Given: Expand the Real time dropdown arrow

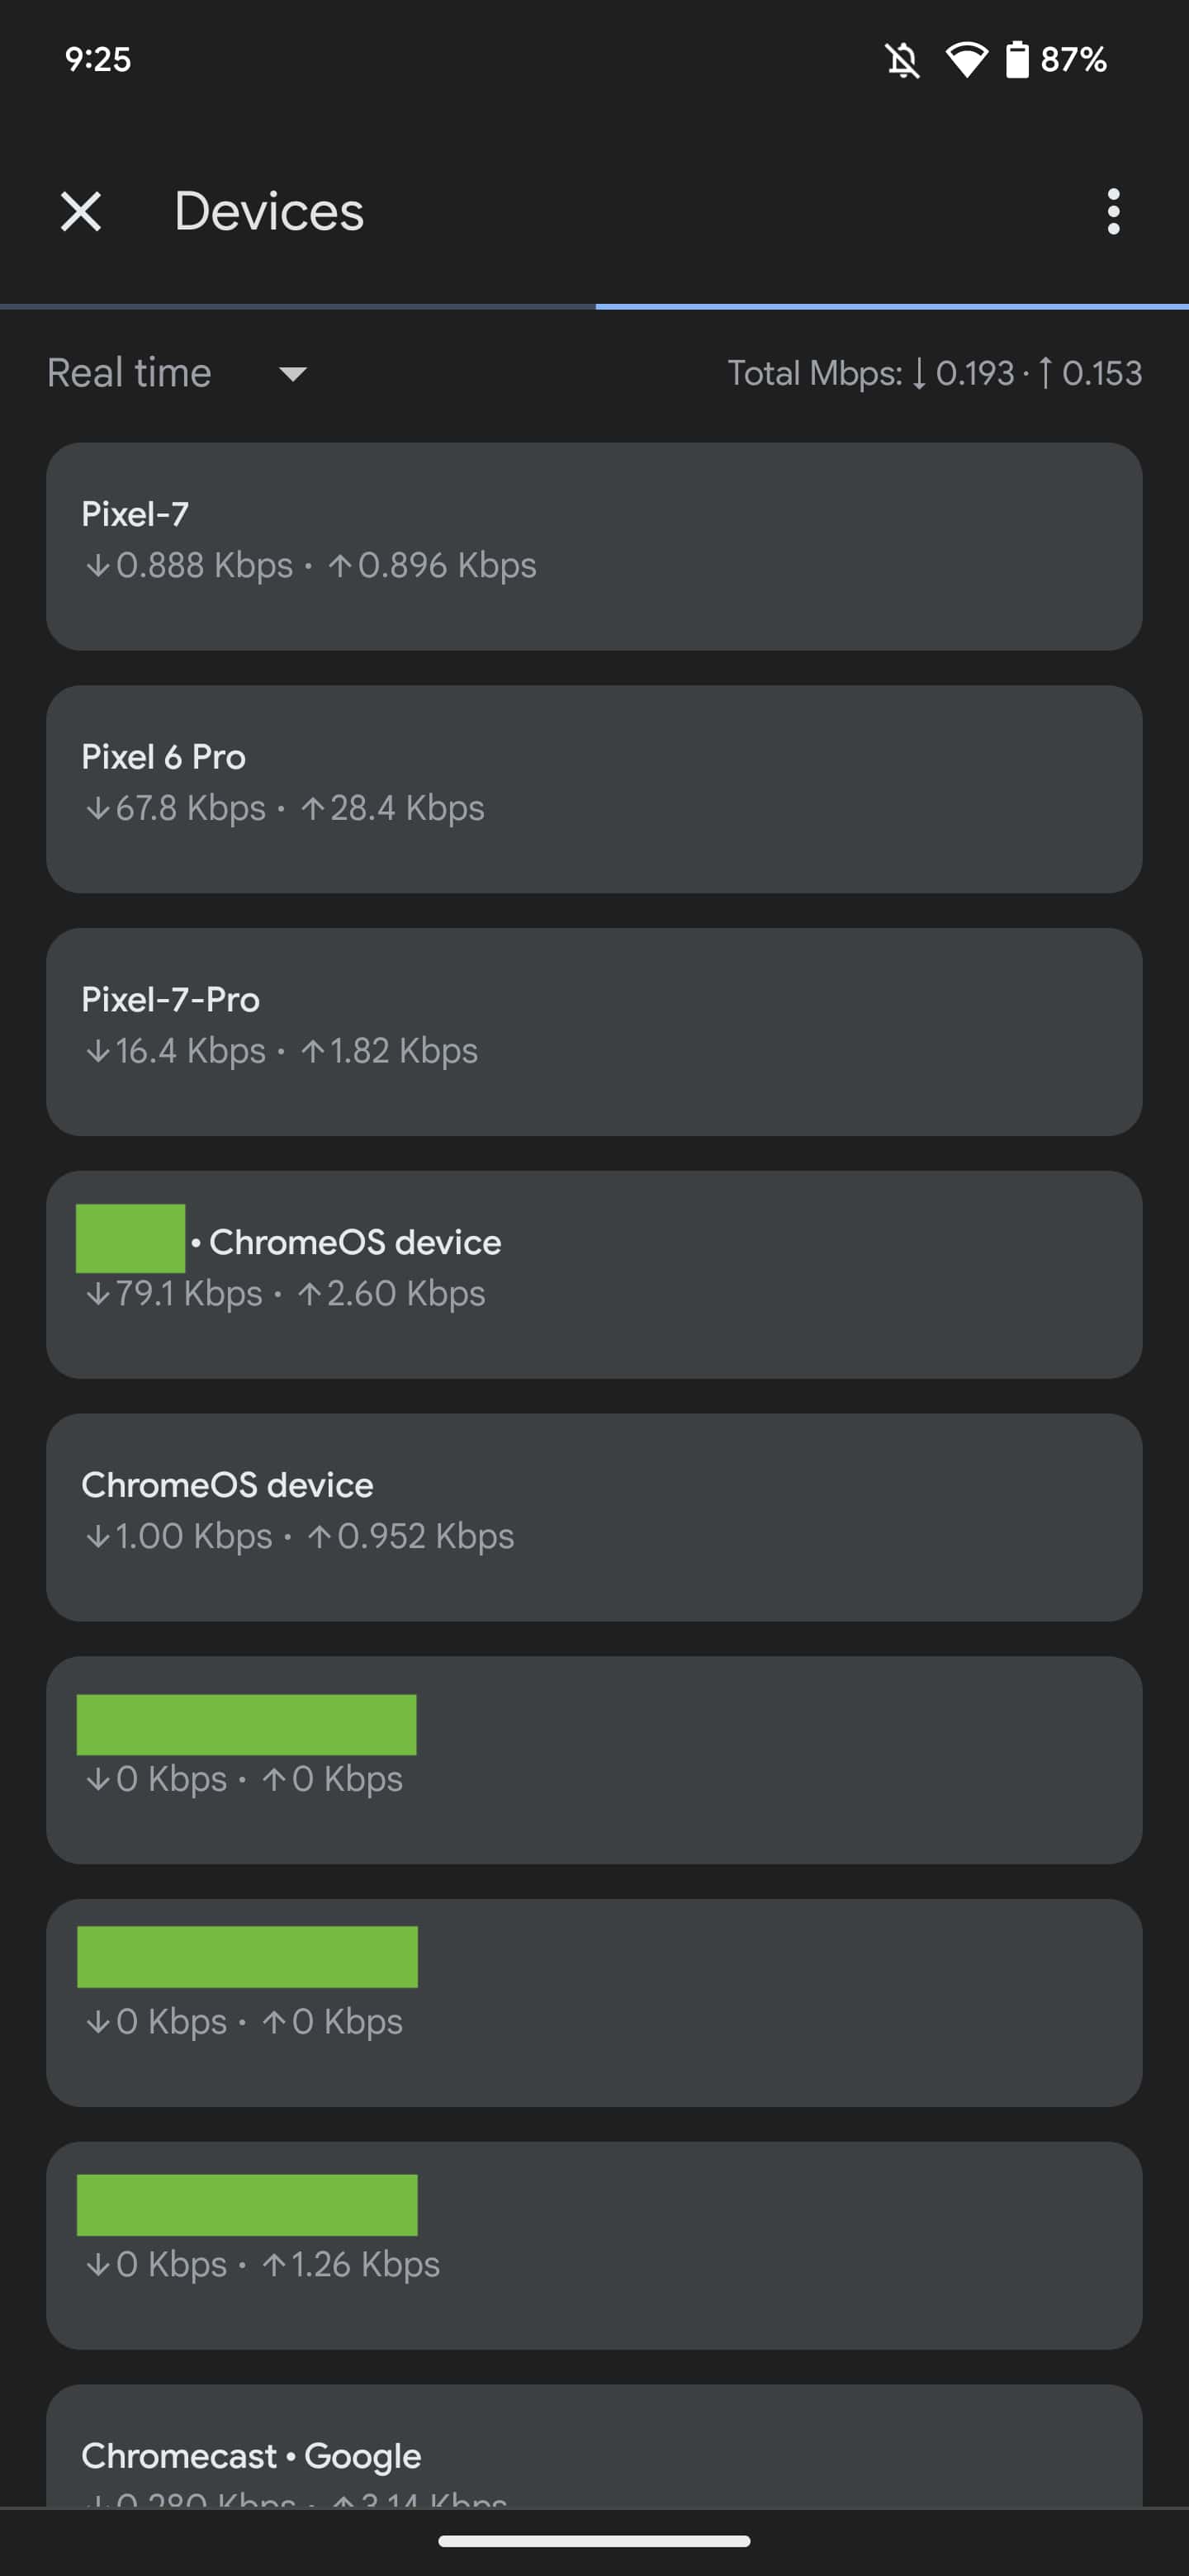Looking at the screenshot, I should (x=293, y=374).
